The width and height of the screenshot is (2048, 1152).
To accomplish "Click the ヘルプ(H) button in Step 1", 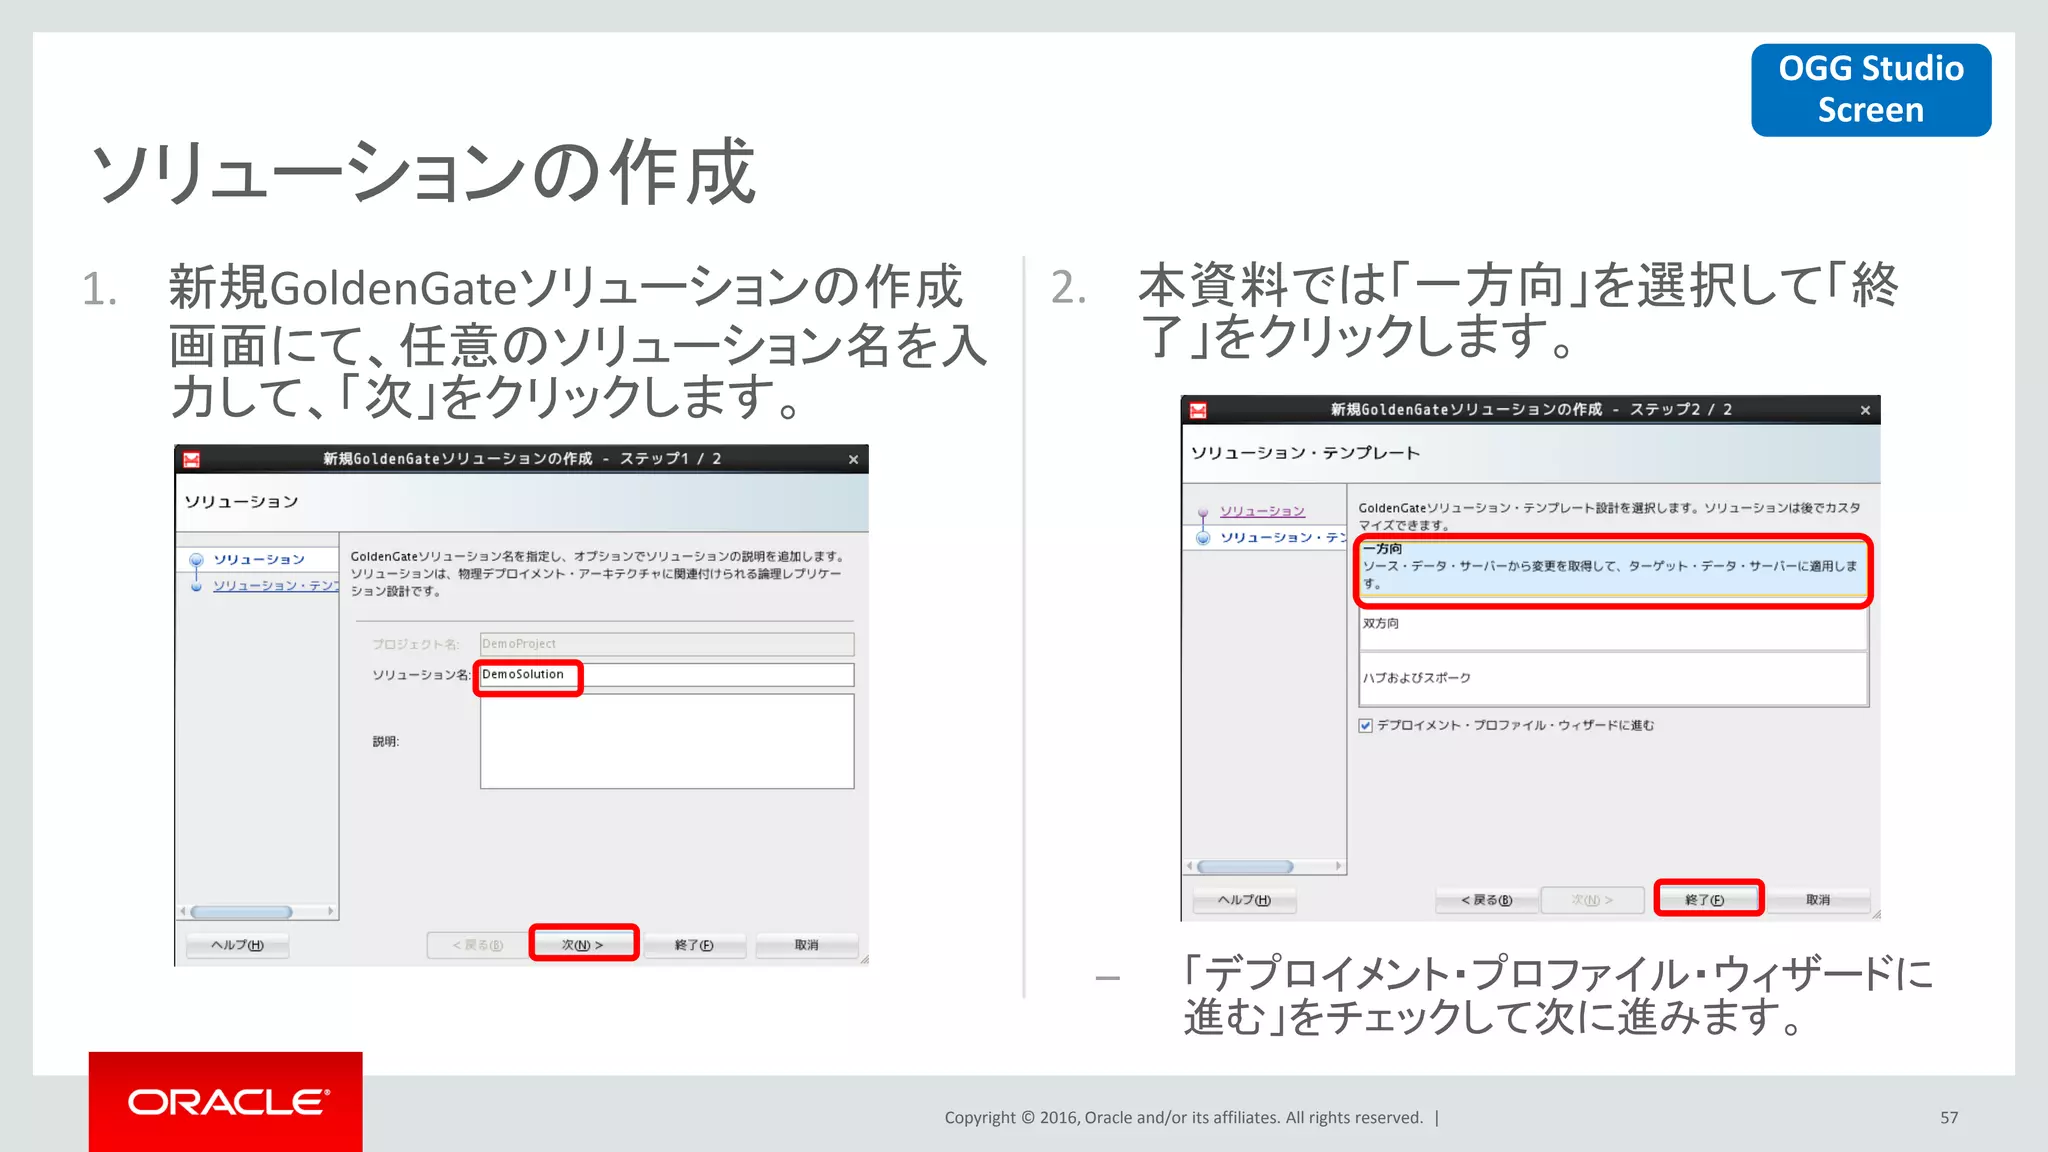I will [238, 945].
